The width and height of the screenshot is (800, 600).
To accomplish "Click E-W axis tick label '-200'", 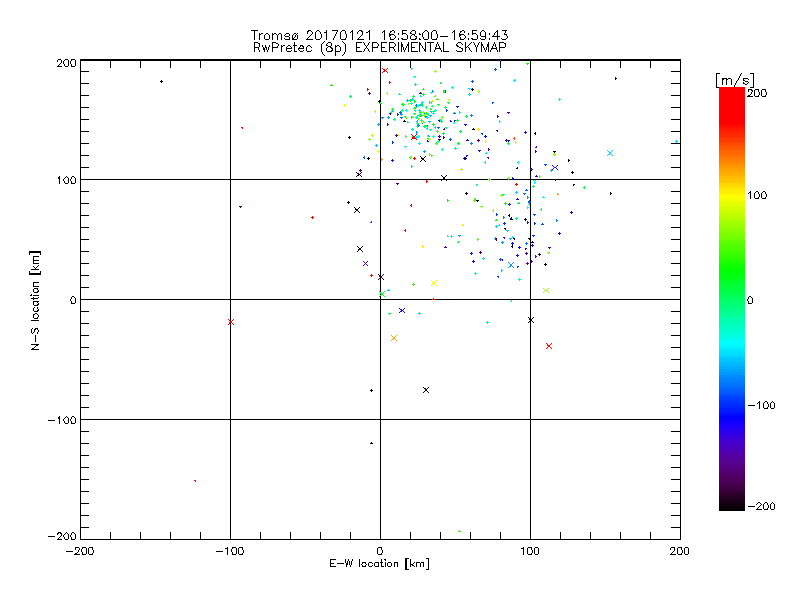I will point(80,551).
